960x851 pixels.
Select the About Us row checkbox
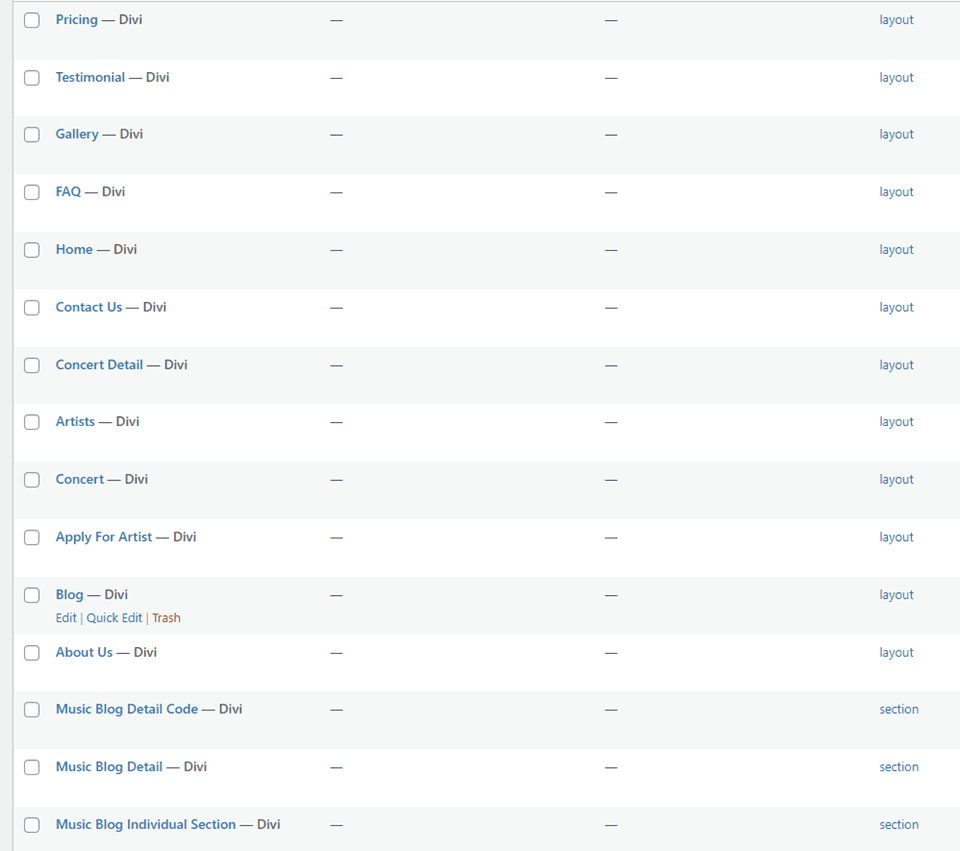[x=32, y=653]
